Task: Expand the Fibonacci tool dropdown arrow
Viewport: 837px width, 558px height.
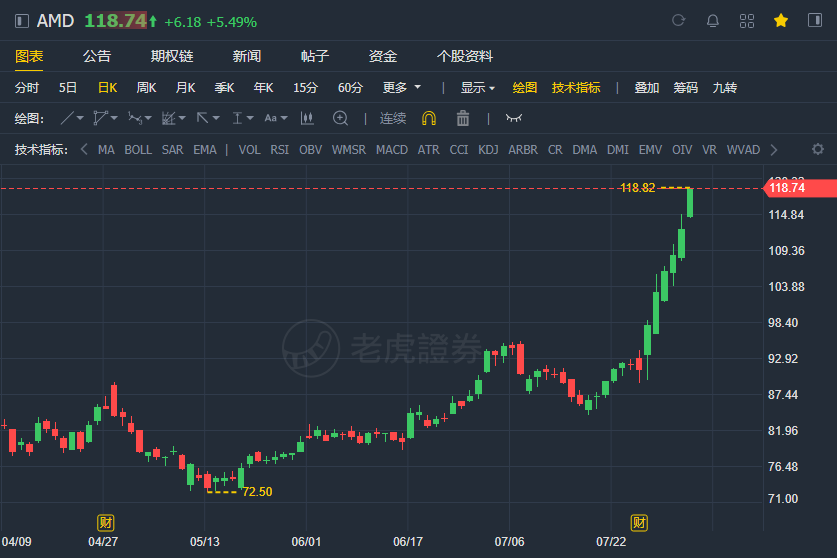Action: 182,118
